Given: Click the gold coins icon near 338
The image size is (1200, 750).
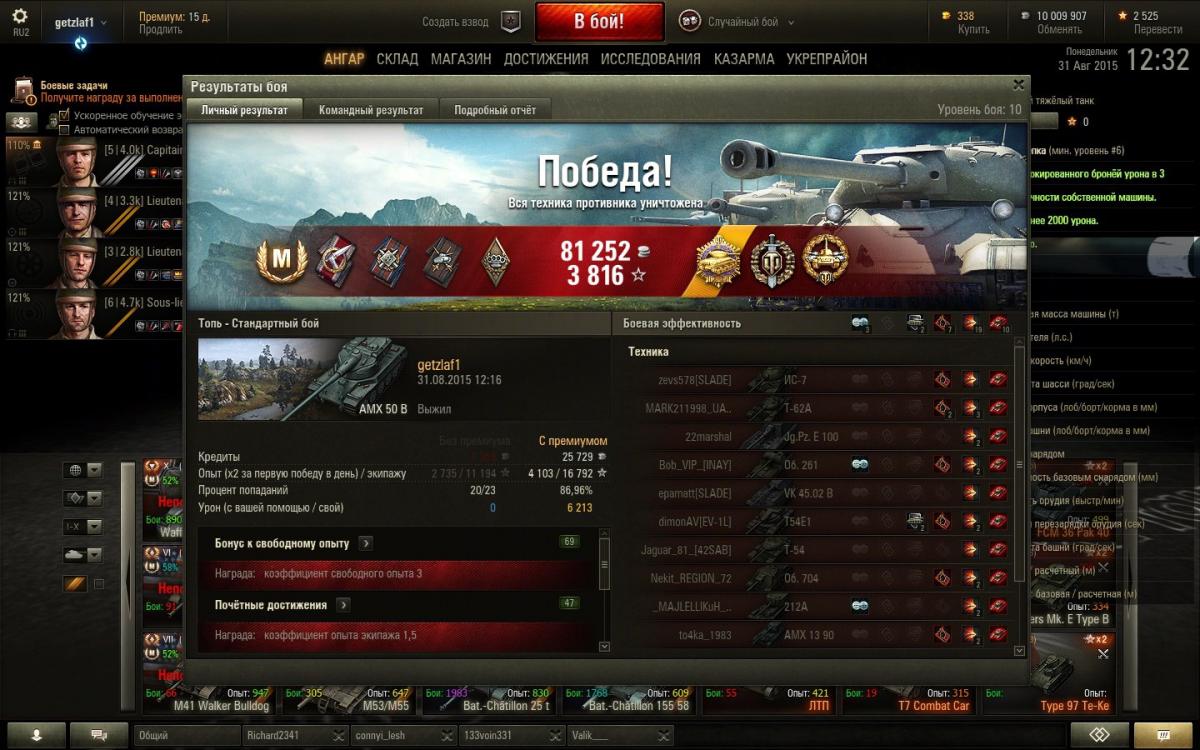Looking at the screenshot, I should pyautogui.click(x=948, y=16).
